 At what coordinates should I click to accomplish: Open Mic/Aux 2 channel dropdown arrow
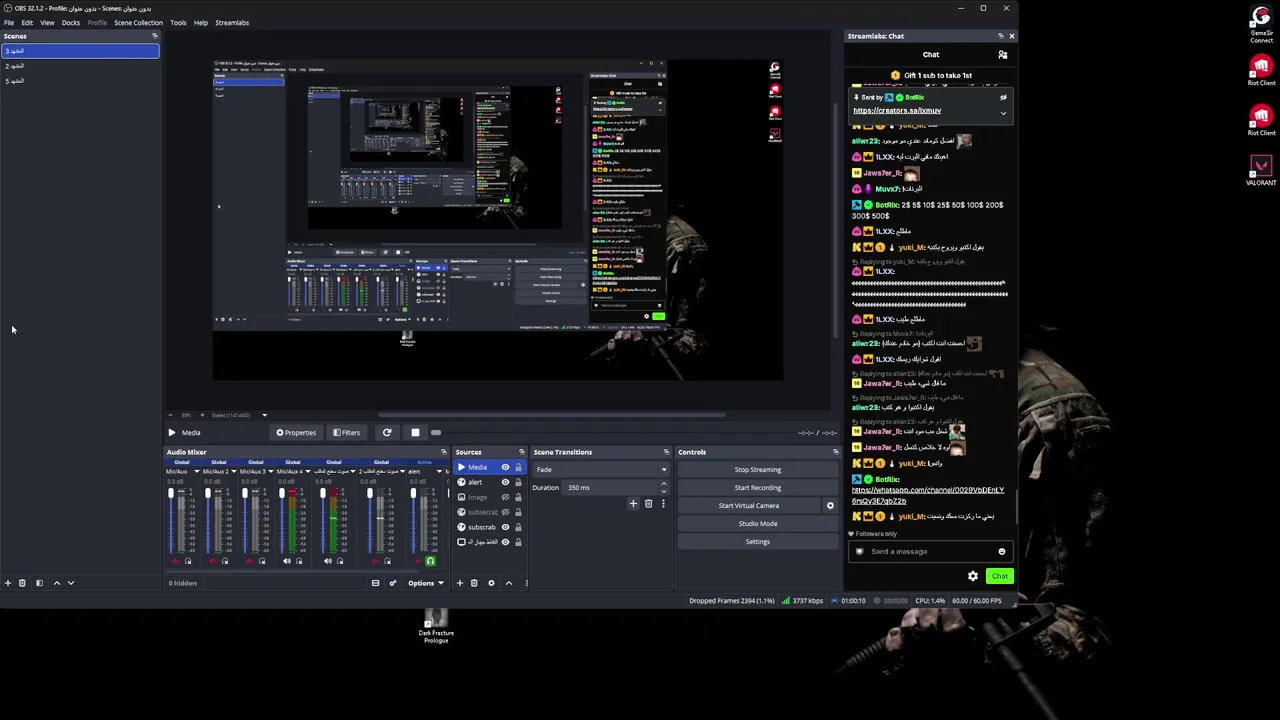click(x=233, y=472)
